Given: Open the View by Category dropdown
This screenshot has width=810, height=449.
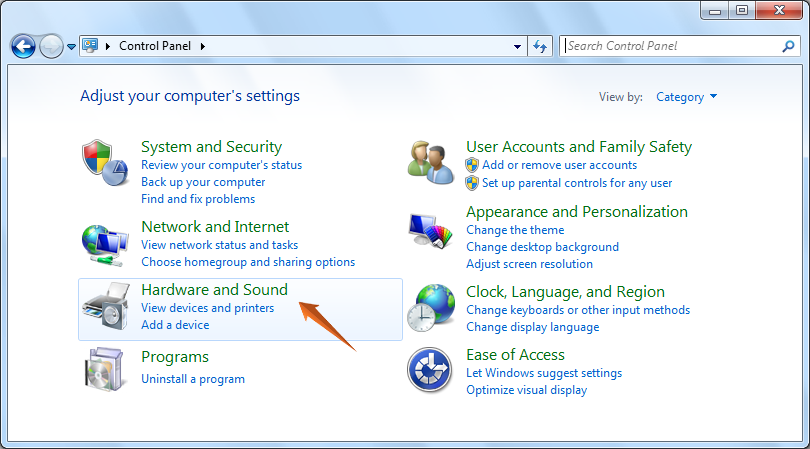Looking at the screenshot, I should click(687, 97).
